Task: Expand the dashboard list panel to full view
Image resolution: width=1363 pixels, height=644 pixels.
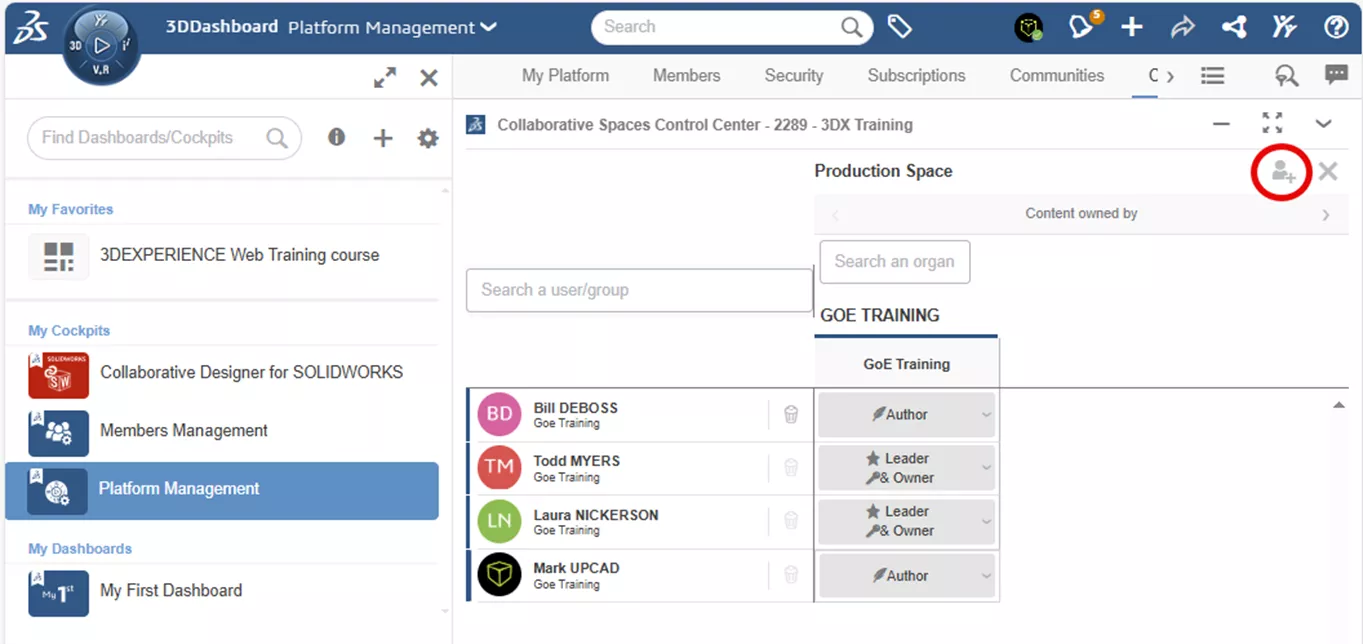Action: [385, 78]
